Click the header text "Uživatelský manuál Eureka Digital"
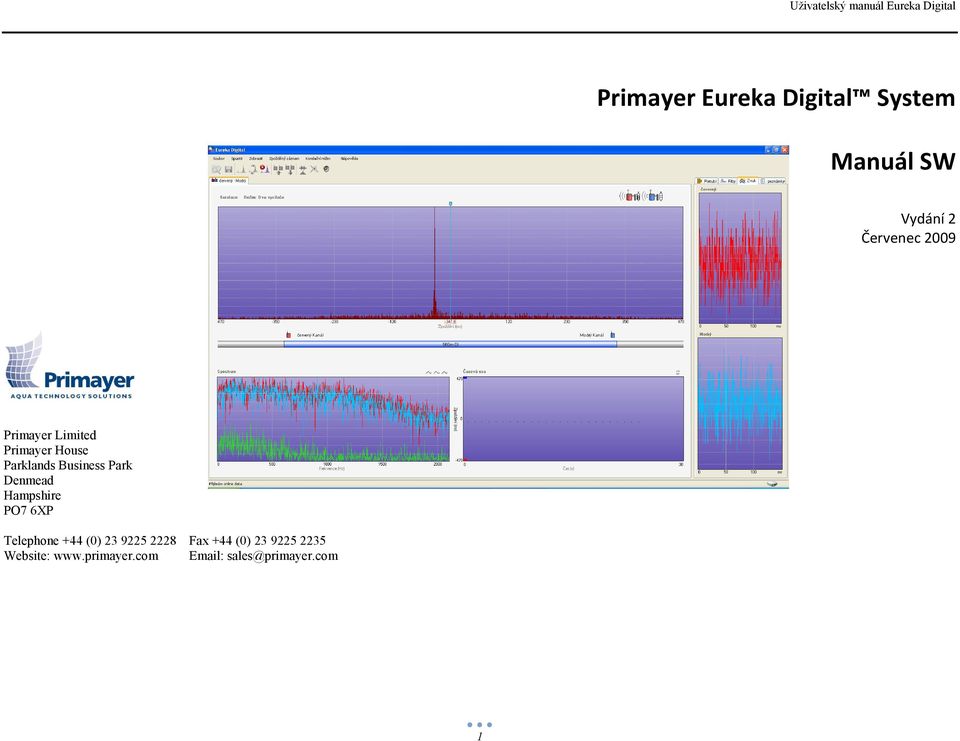This screenshot has height=741, width=960. click(x=872, y=6)
